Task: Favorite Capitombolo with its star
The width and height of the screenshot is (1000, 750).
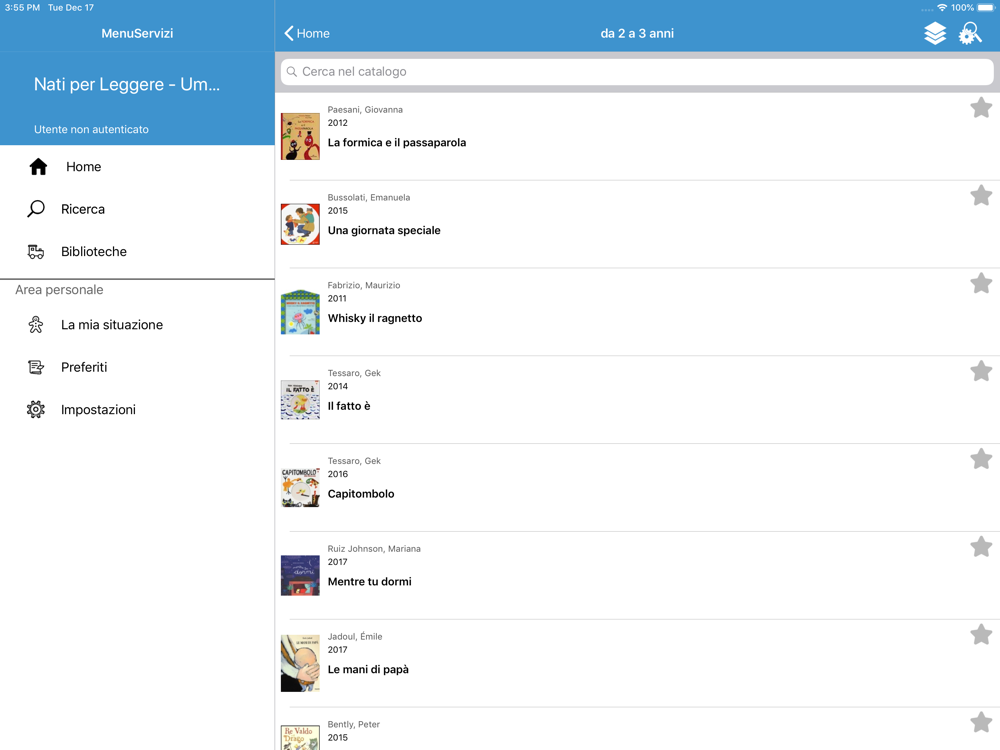Action: click(x=981, y=459)
